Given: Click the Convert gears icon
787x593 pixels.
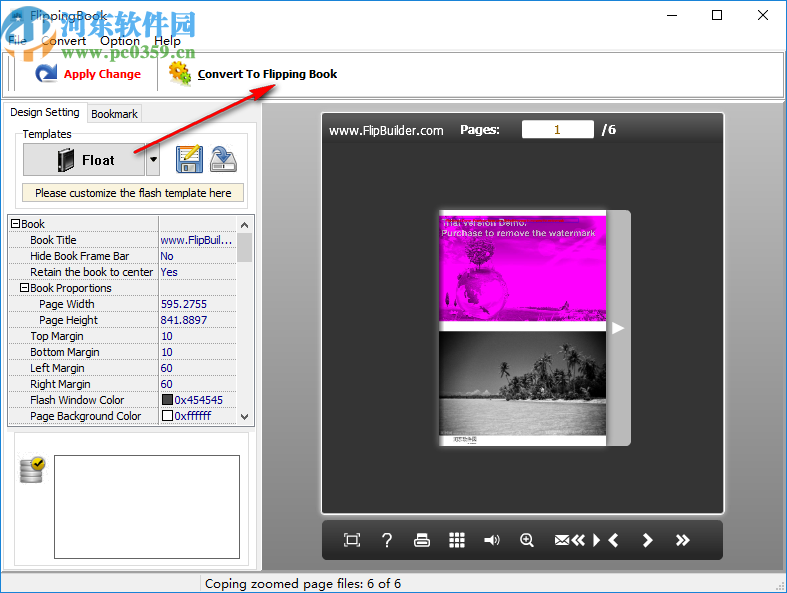Looking at the screenshot, I should [180, 73].
